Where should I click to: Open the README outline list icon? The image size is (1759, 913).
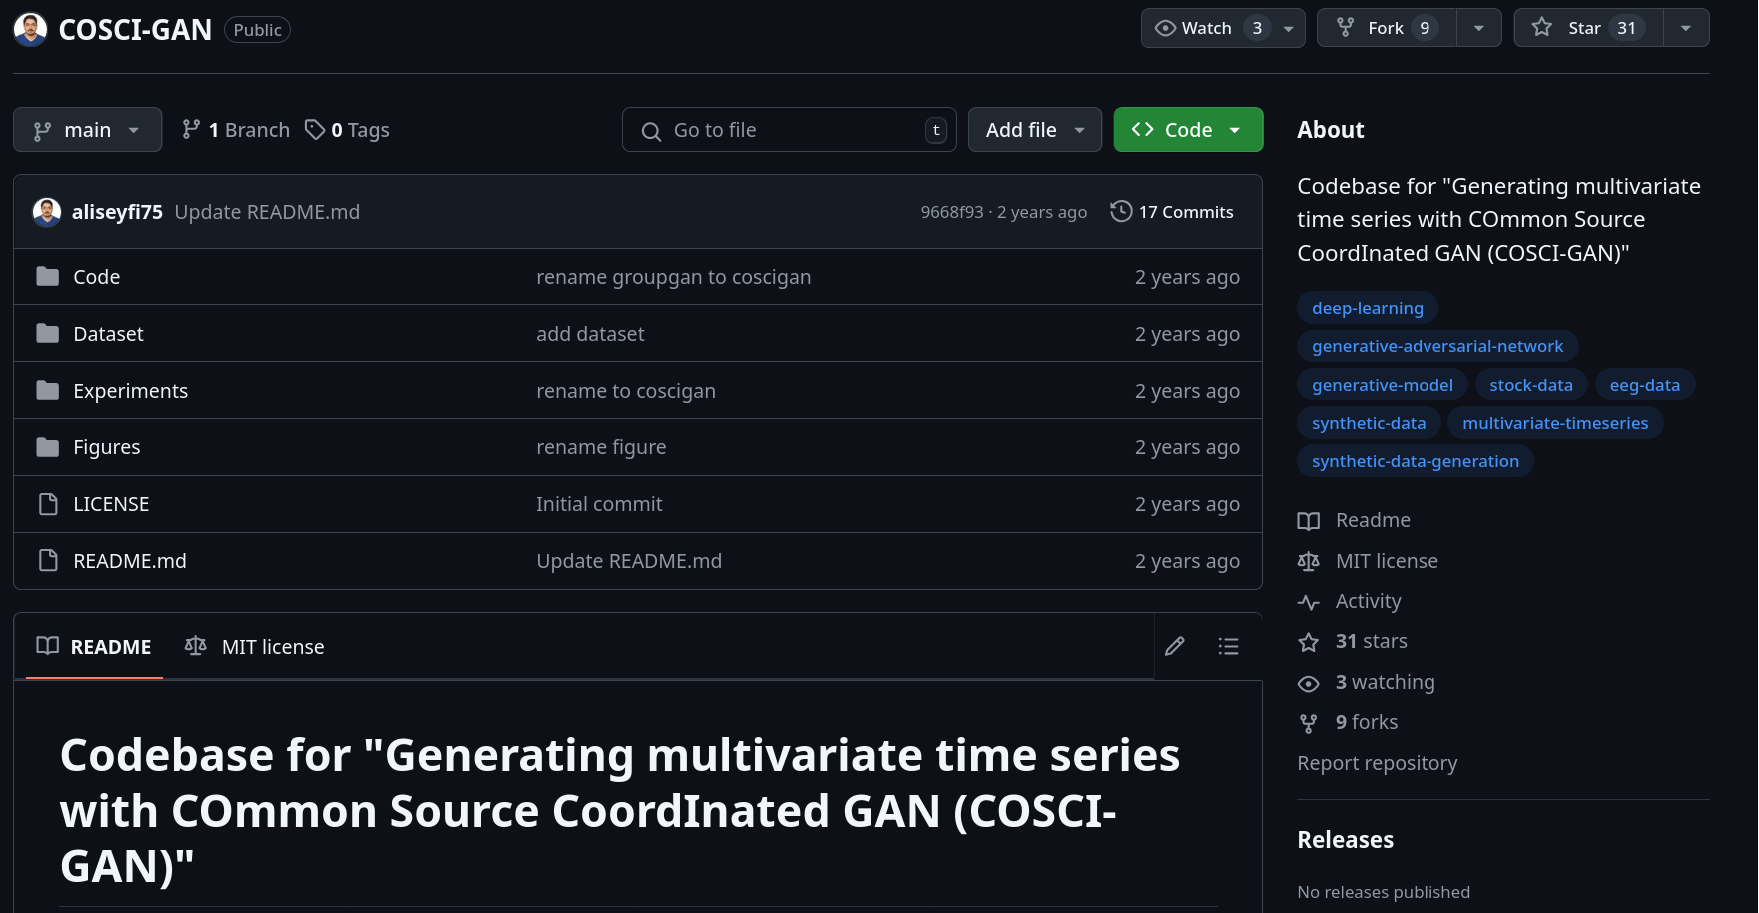(1228, 647)
